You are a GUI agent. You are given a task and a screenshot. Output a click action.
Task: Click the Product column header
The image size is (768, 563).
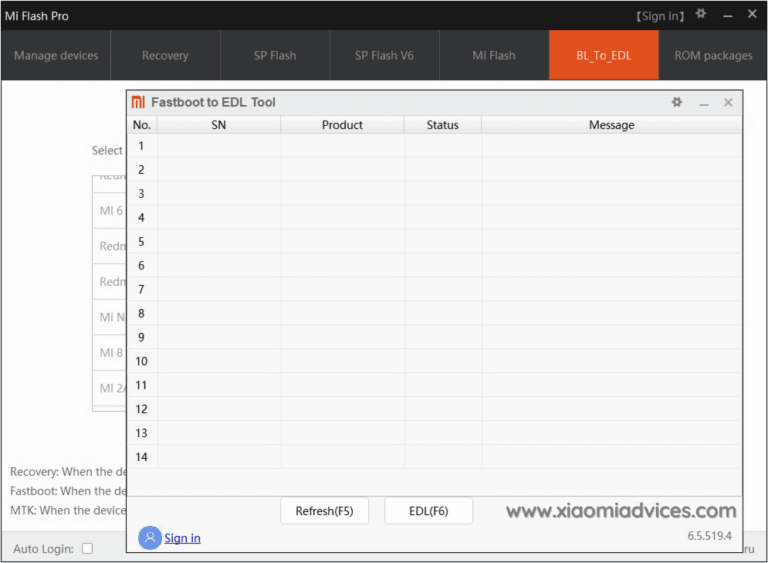tap(342, 125)
